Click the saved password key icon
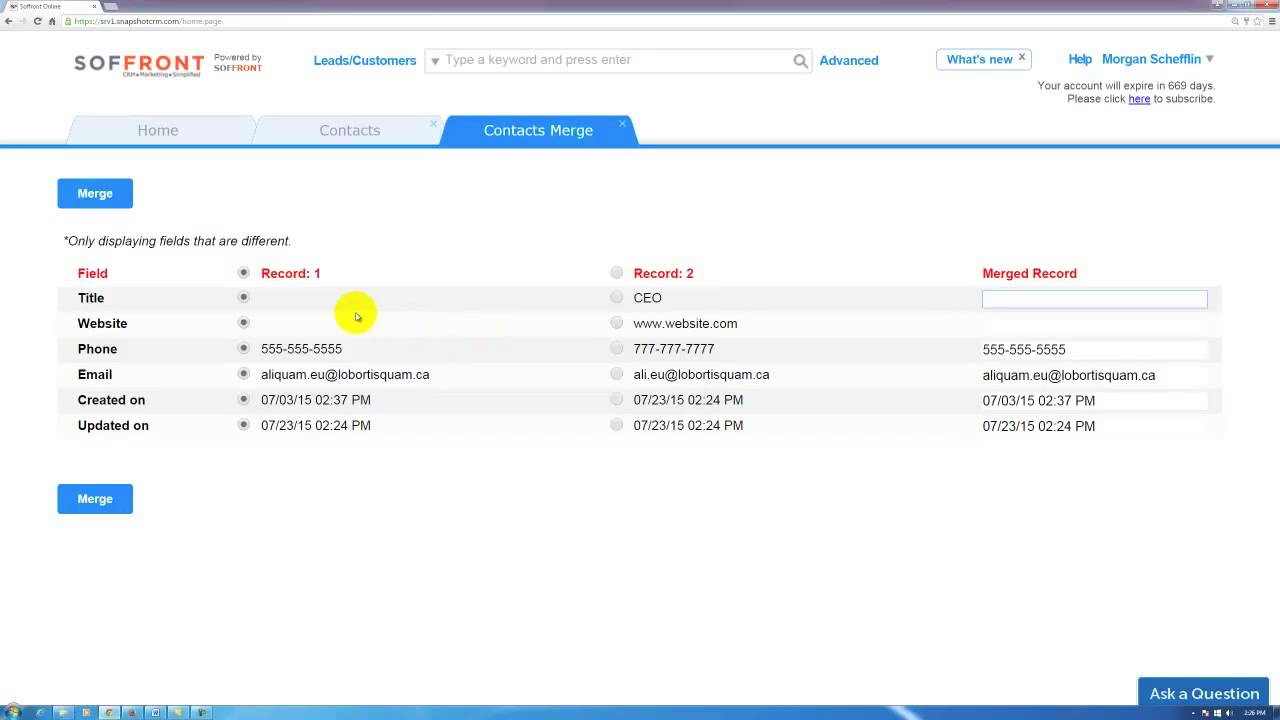 click(1246, 21)
